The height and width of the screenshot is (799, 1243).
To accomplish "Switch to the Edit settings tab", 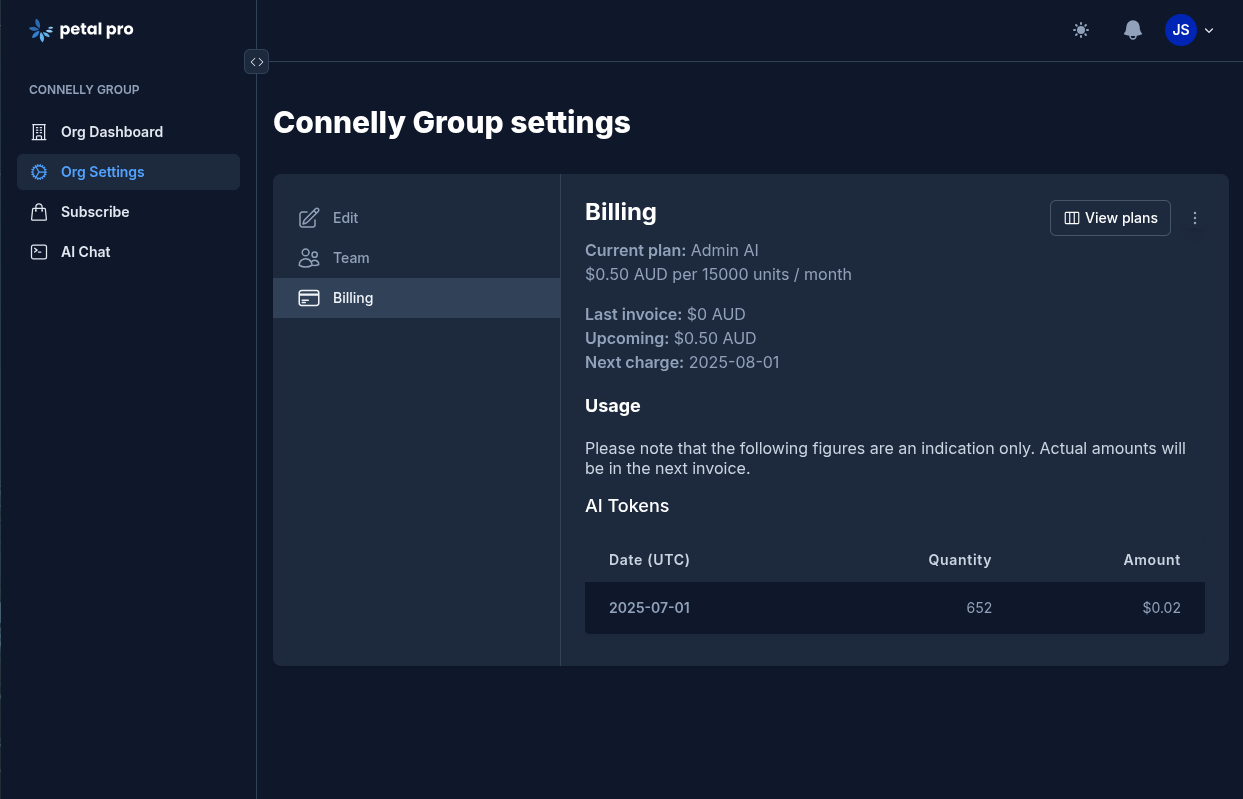I will coord(345,218).
